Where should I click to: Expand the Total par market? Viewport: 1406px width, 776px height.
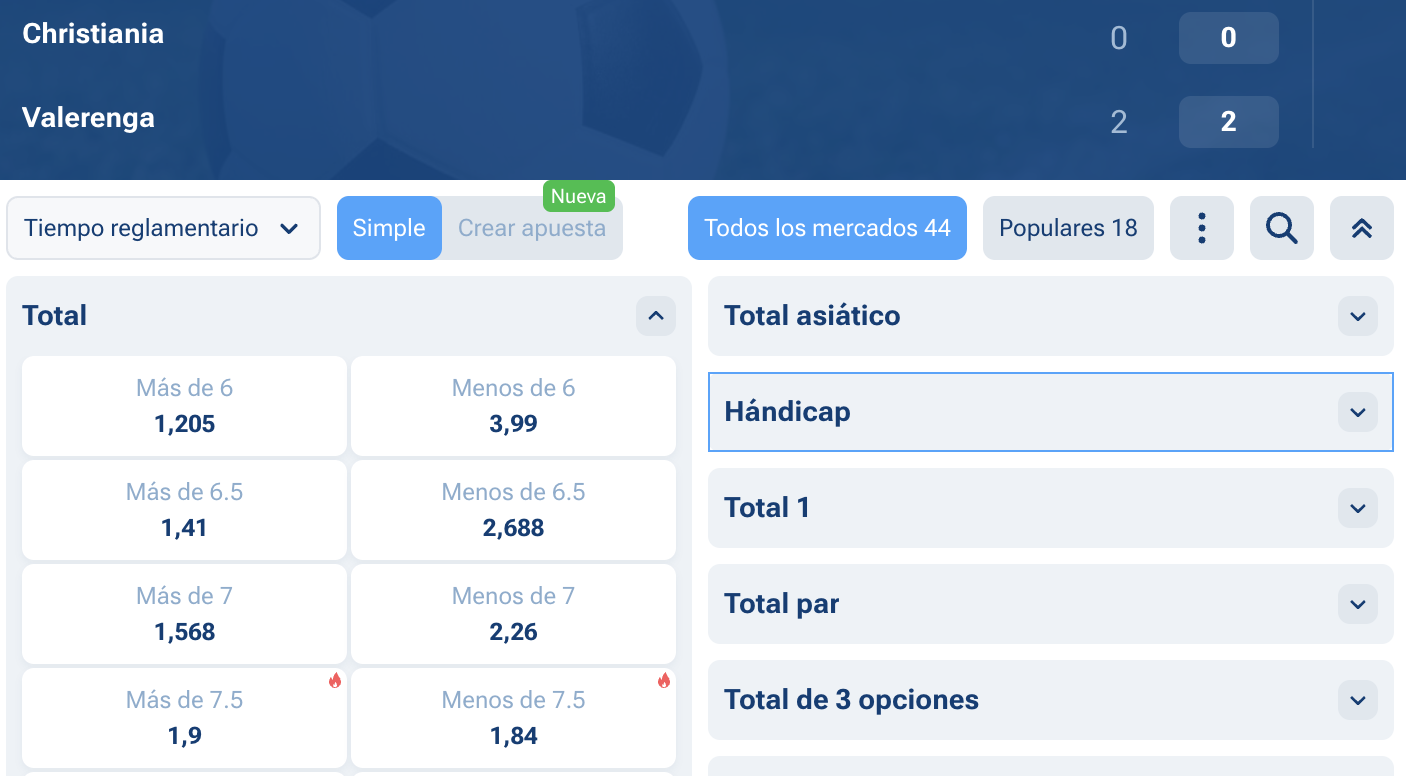tap(1358, 604)
